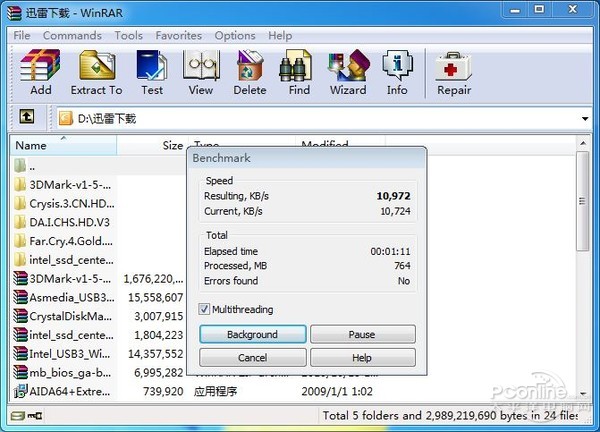Select the intel_ssd_cente folder row
Screen dimensions: 600x432
pos(63,260)
